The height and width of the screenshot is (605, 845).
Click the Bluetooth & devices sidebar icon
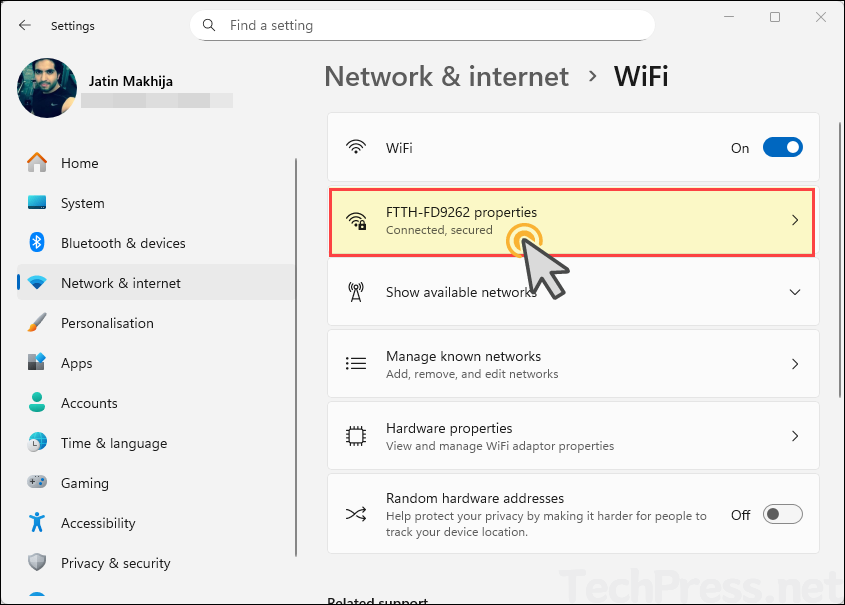(x=37, y=243)
